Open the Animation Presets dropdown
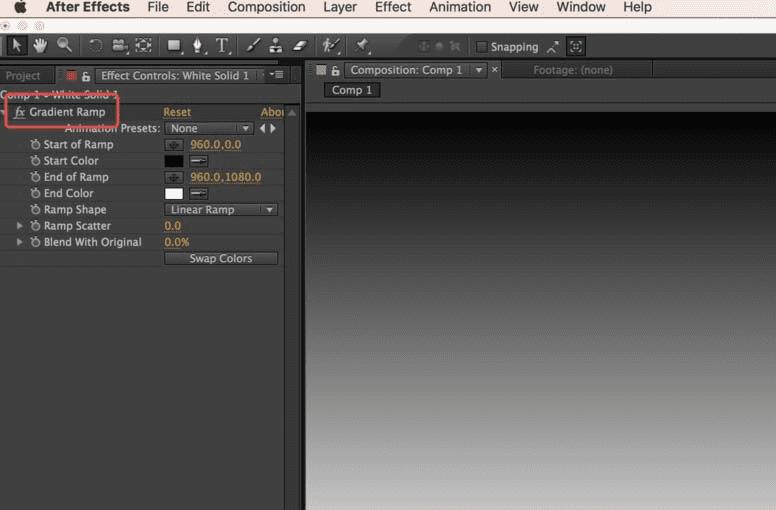776x510 pixels. [209, 128]
